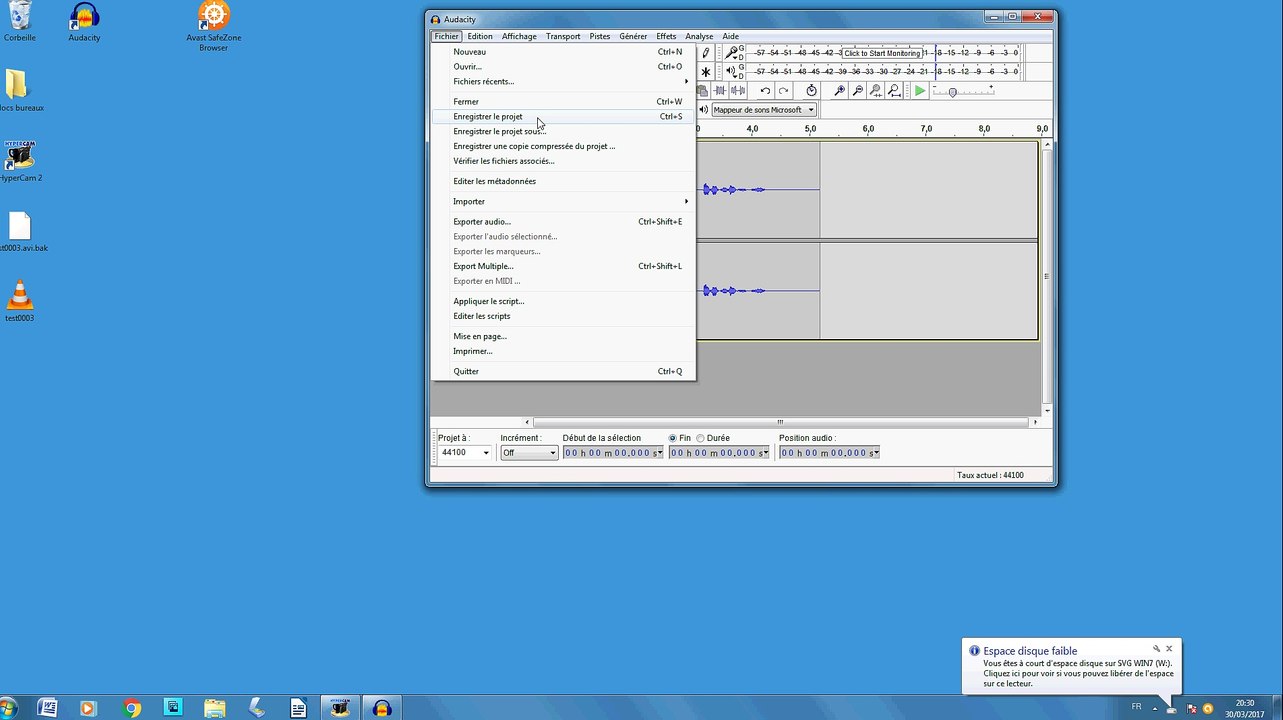Open Corbeille recycle bin icon
The width and height of the screenshot is (1283, 720).
coord(19,22)
